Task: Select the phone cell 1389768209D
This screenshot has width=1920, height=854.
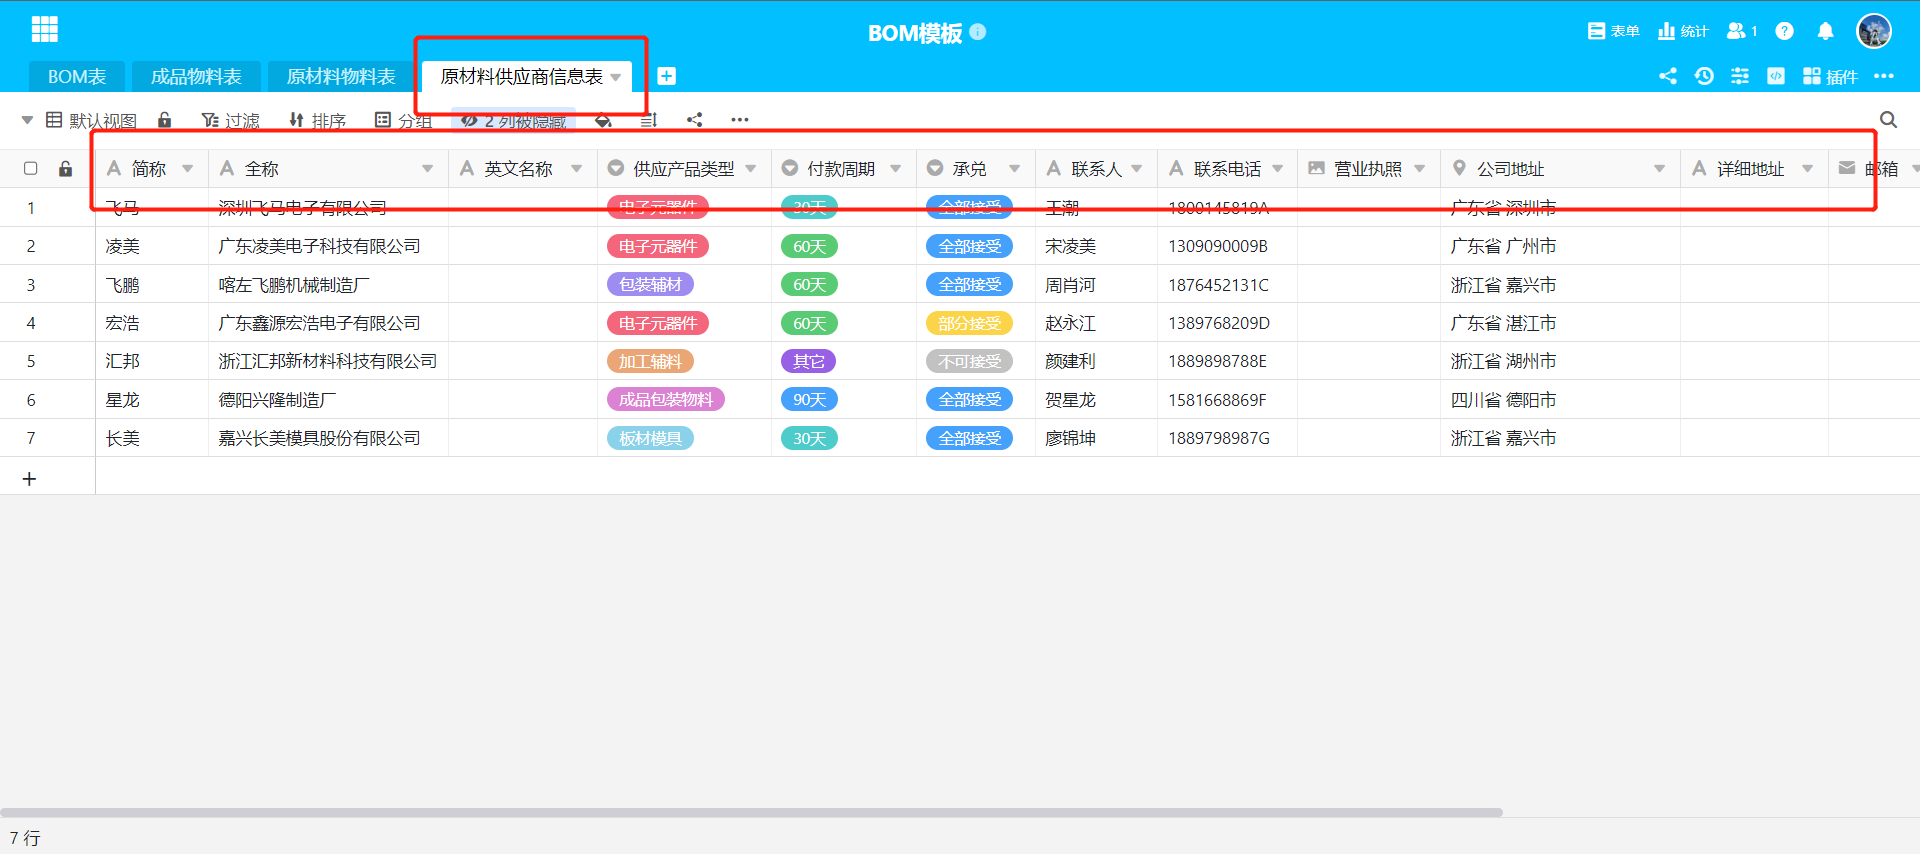Action: tap(1227, 323)
